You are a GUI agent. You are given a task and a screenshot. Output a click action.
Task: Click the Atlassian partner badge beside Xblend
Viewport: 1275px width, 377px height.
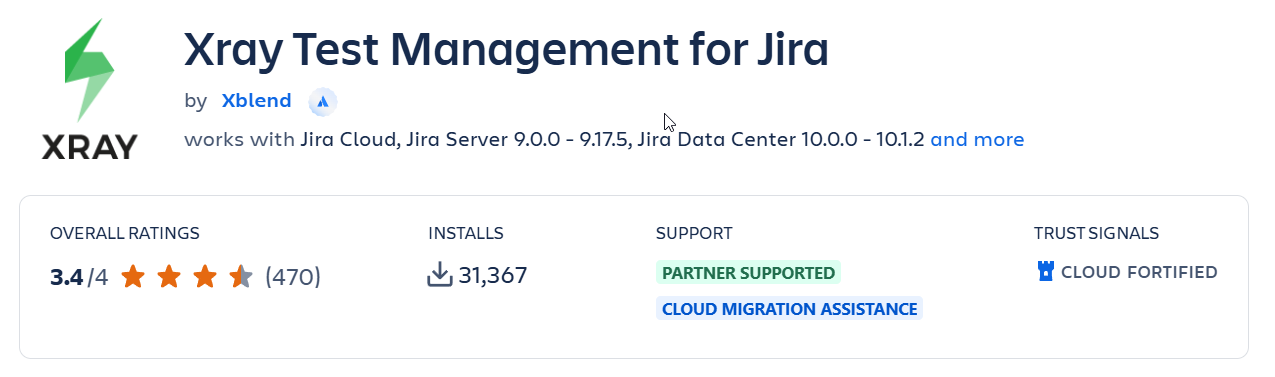[323, 101]
